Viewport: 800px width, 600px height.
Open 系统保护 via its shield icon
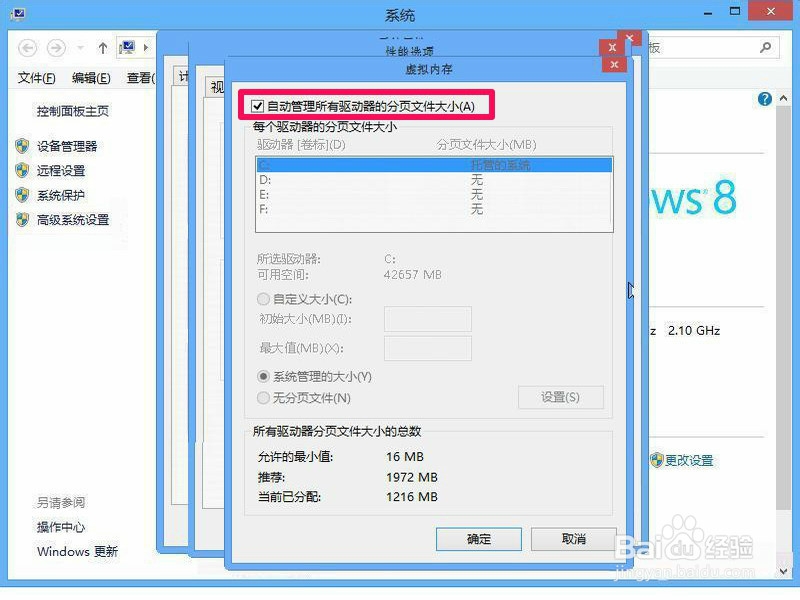coord(23,195)
